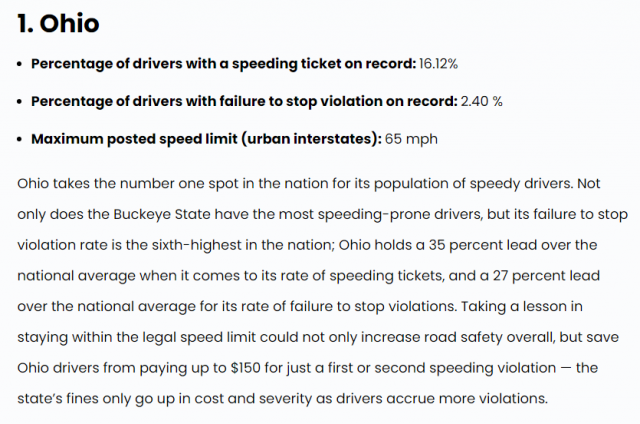Viewport: 640px width, 424px height.
Task: Click "Percentage of drivers with a speeding ticket" label
Action: (x=186, y=64)
